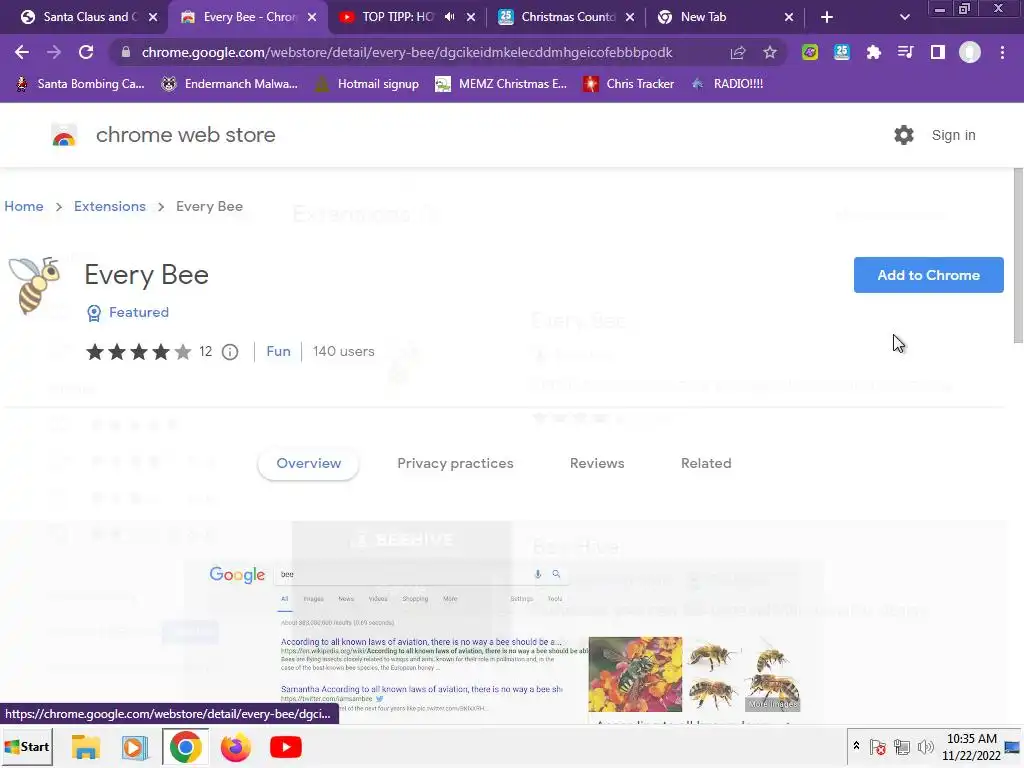Show hidden system tray icons
1024x768 pixels.
[856, 746]
